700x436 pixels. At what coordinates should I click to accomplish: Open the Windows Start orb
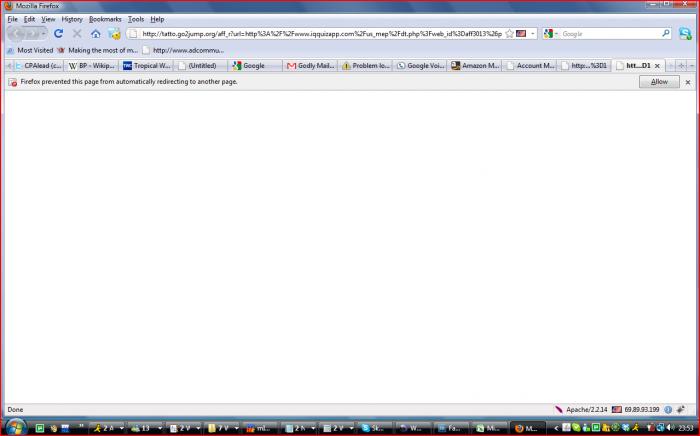[x=16, y=427]
